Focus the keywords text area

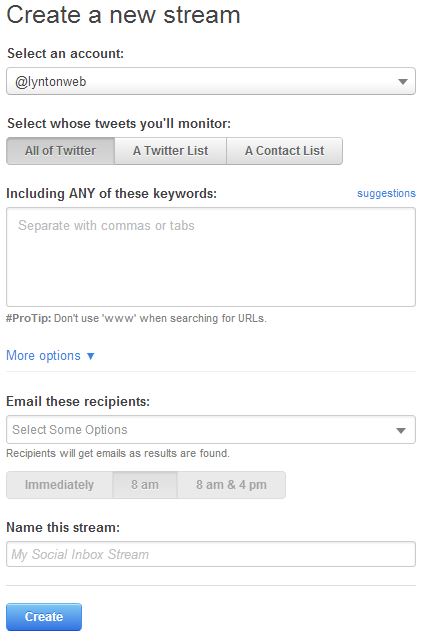[211, 257]
